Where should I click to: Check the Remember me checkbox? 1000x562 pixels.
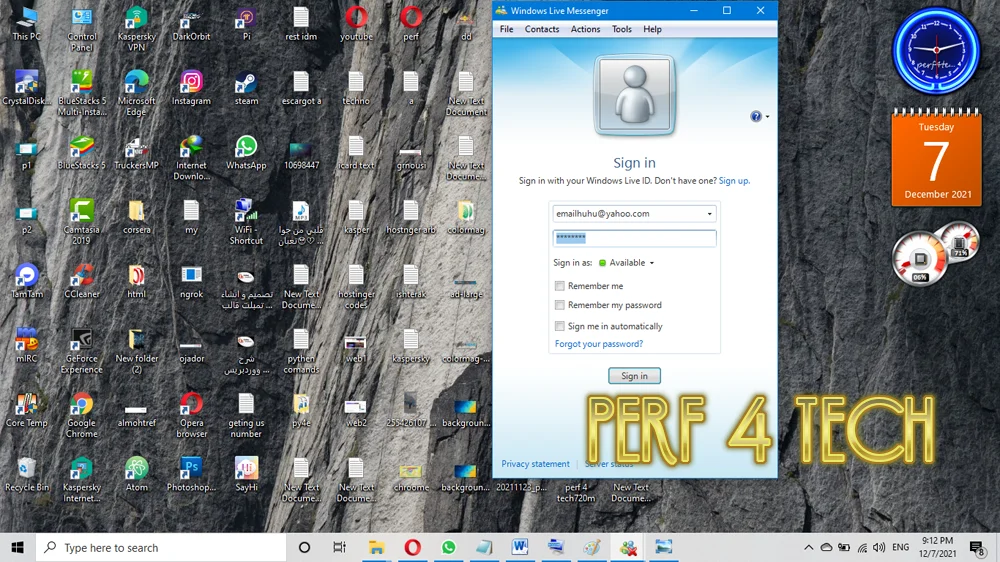(559, 286)
